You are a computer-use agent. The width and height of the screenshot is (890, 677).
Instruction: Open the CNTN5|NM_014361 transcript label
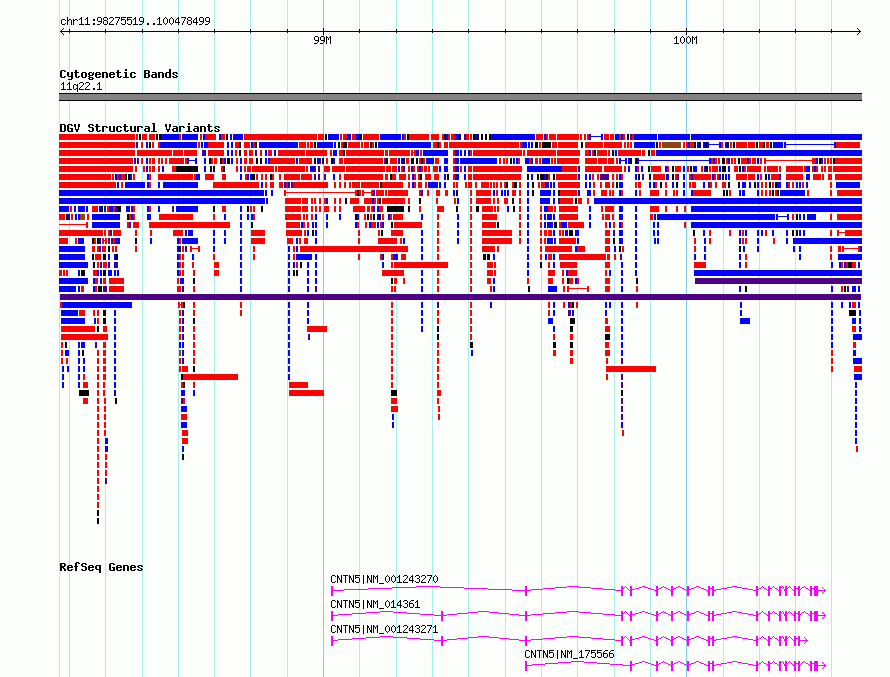pos(375,604)
